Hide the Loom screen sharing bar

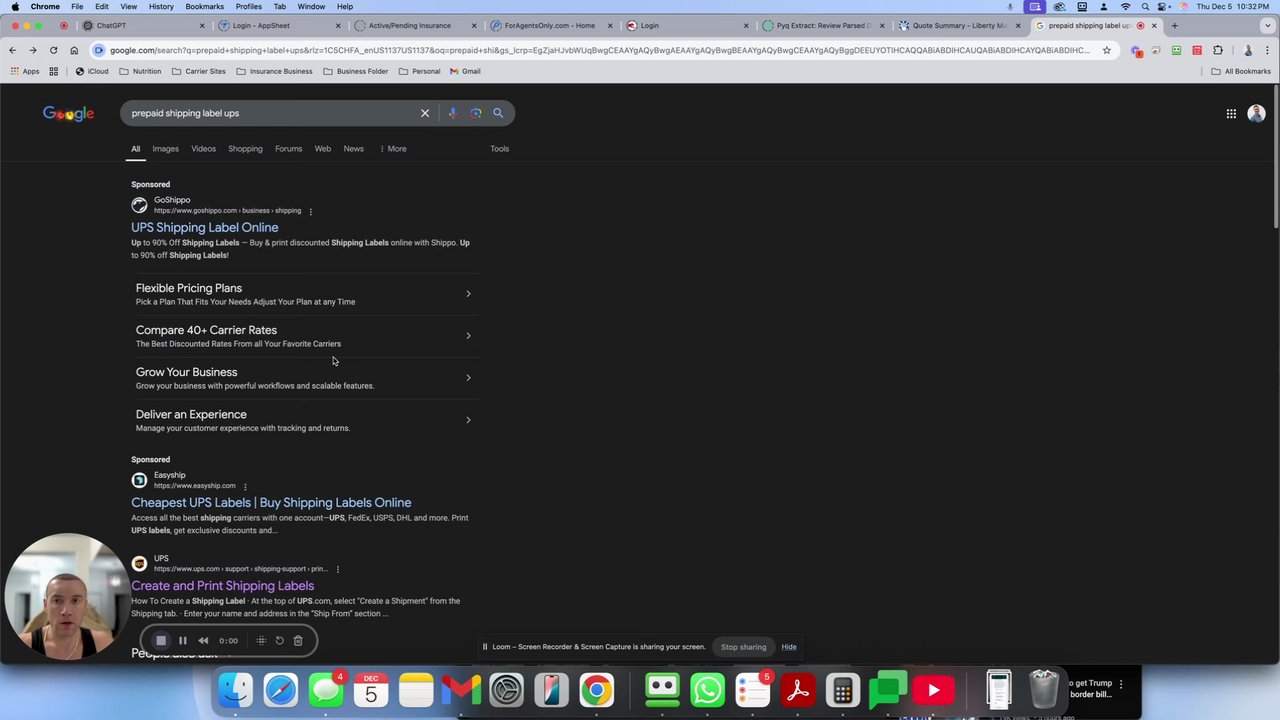[789, 647]
